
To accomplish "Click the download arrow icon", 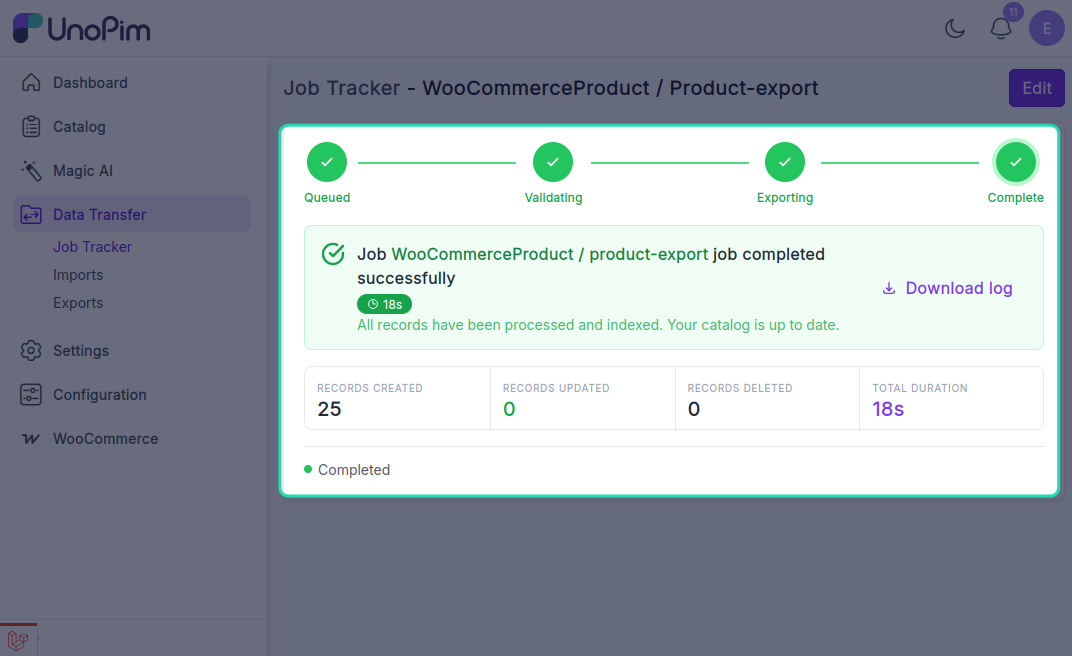I will coord(889,288).
